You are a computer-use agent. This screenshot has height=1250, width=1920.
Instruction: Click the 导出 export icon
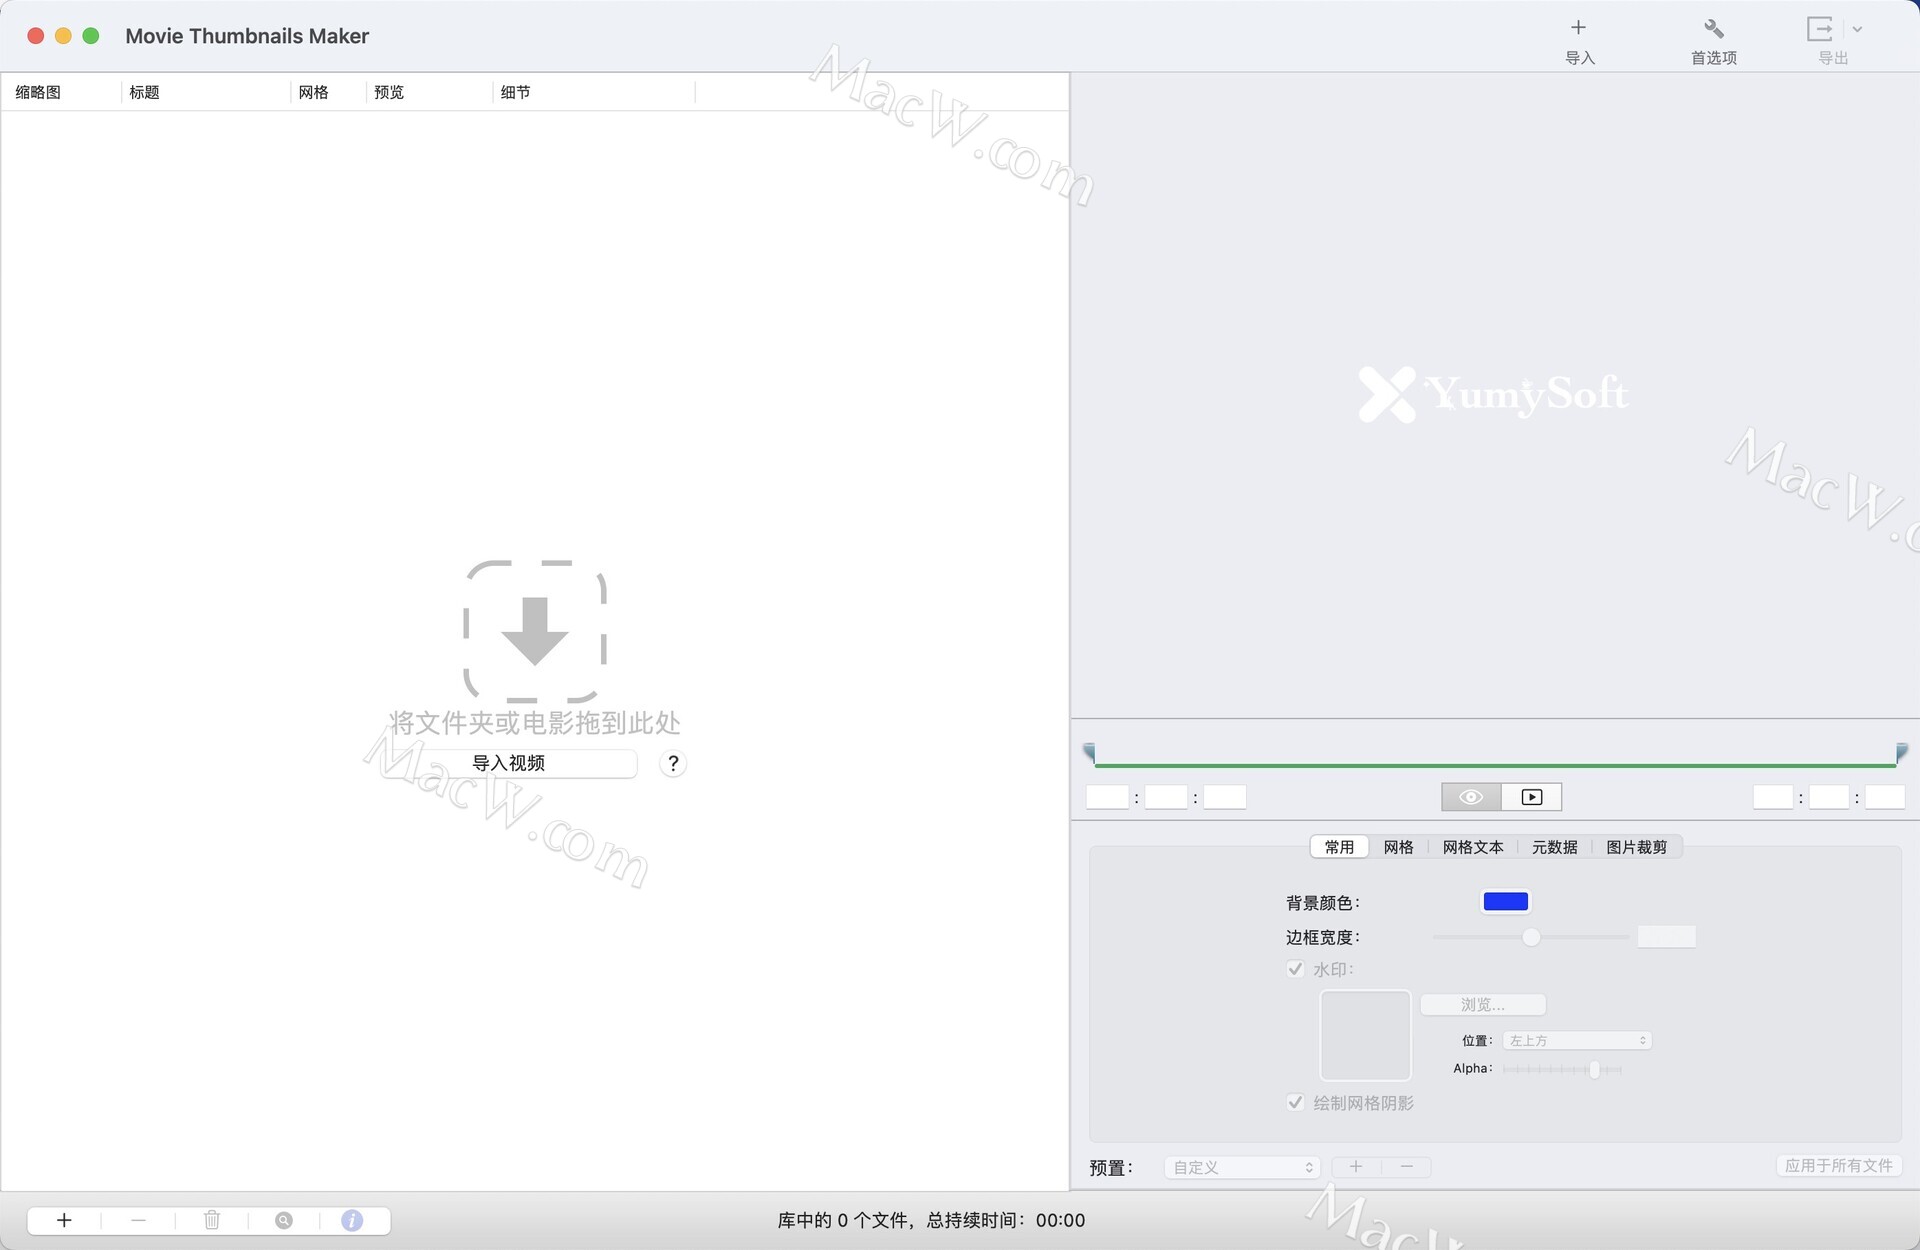point(1820,28)
